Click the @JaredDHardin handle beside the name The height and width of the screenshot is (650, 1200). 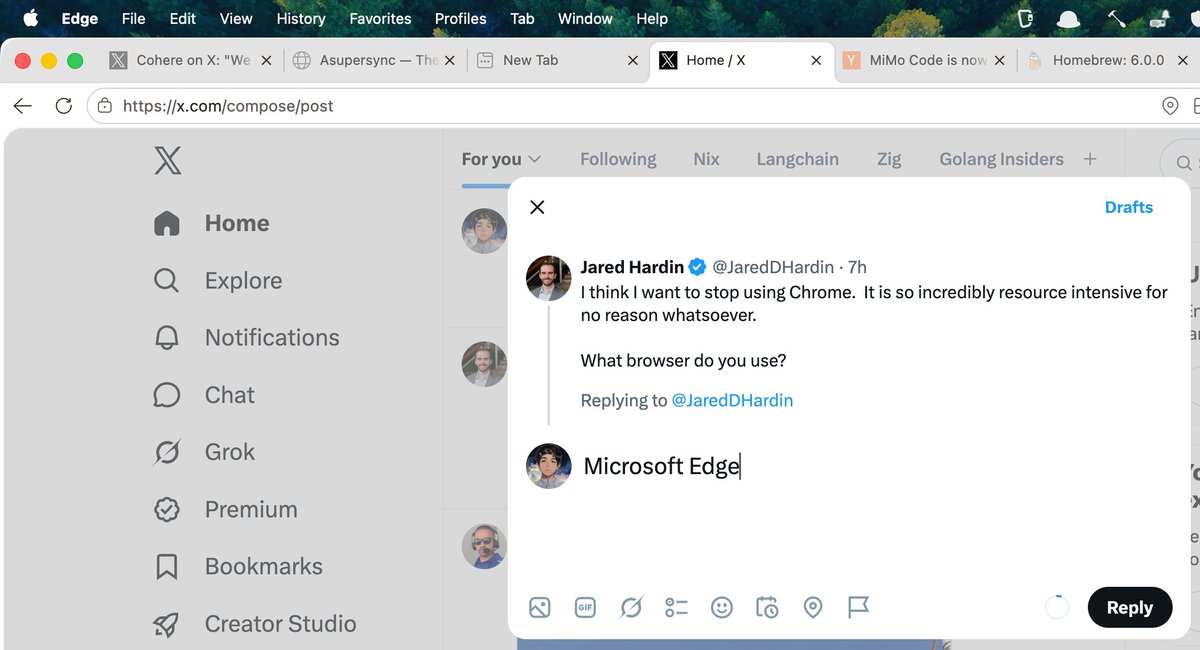[775, 267]
